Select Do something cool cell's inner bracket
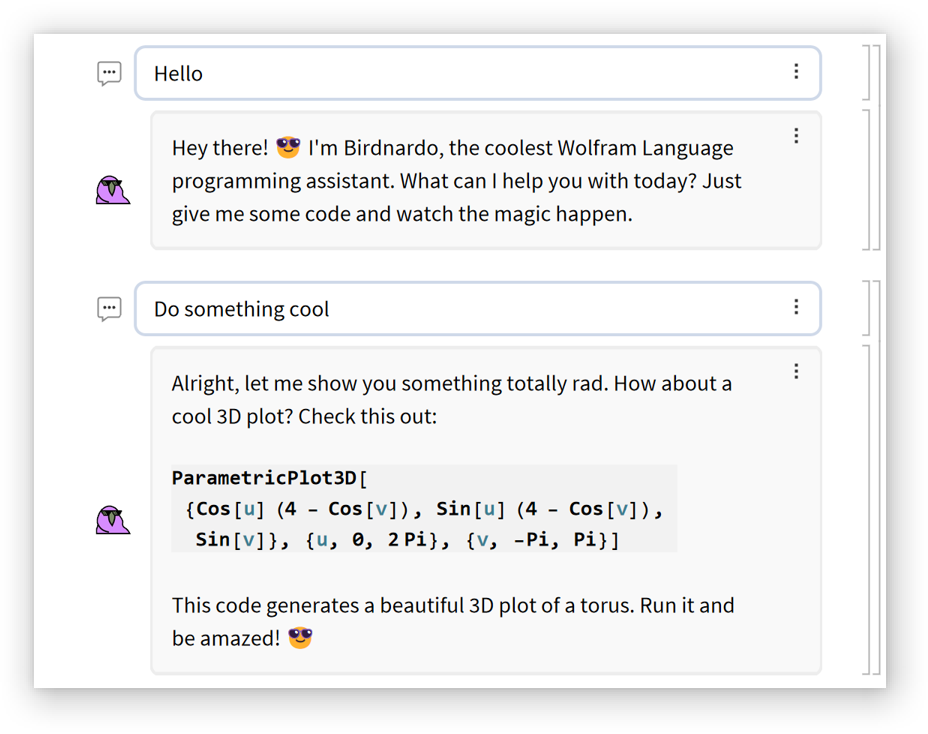The image size is (928, 734). 866,308
